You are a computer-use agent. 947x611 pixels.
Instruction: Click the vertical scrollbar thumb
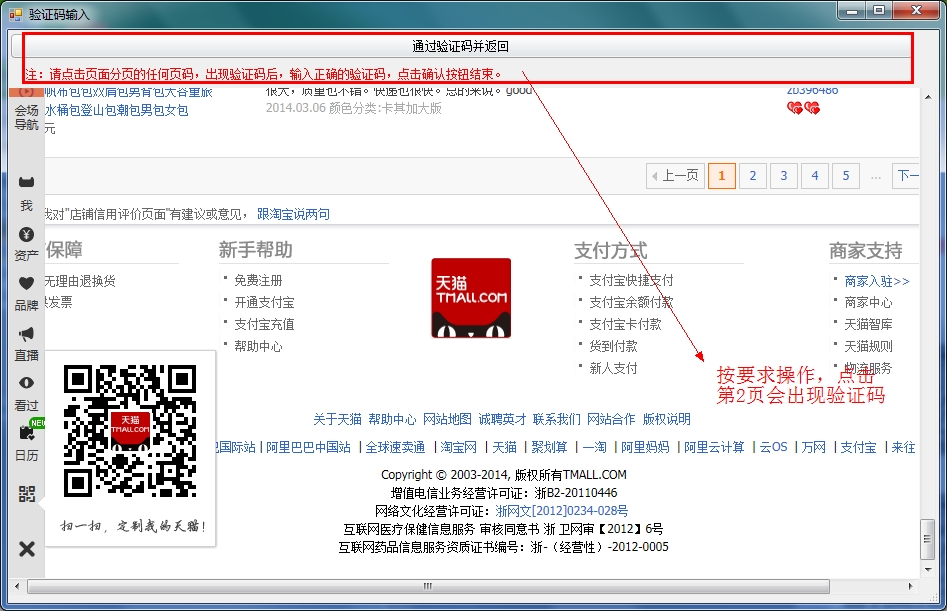(x=928, y=539)
